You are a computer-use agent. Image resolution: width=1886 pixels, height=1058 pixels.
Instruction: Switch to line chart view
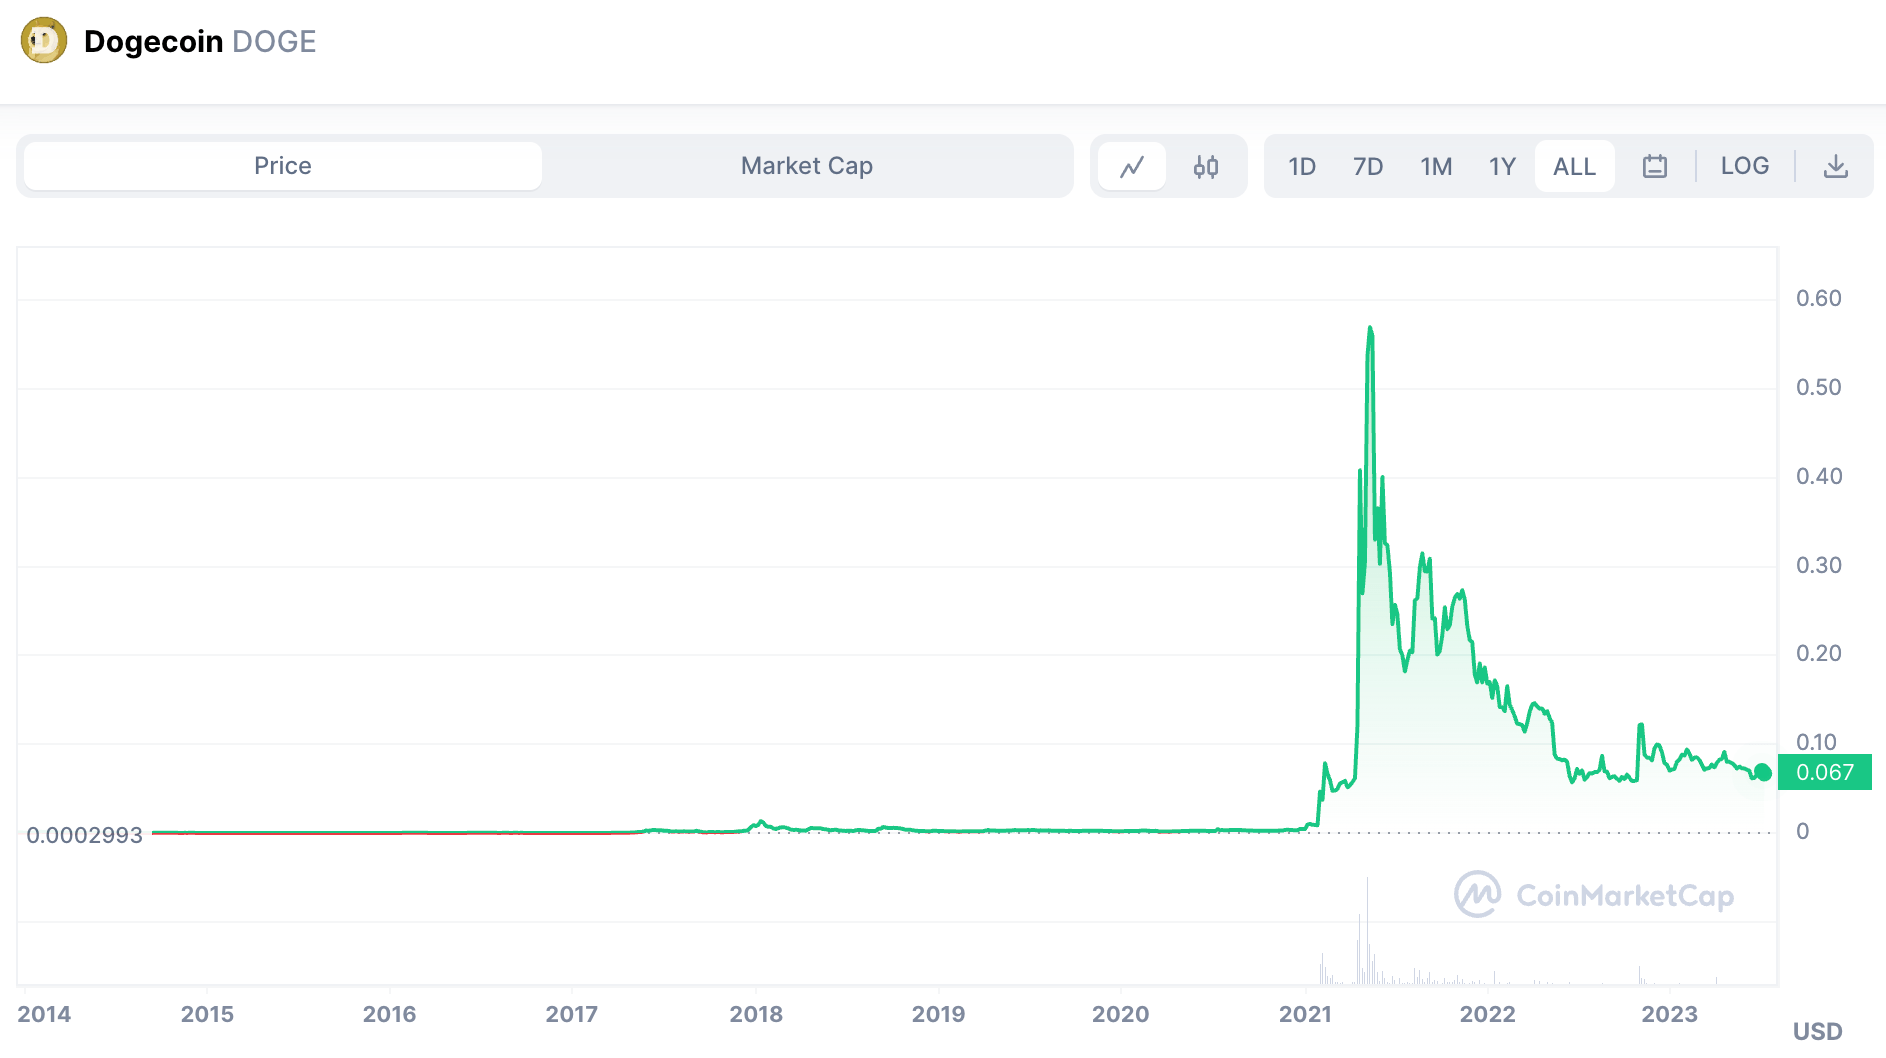click(x=1132, y=167)
